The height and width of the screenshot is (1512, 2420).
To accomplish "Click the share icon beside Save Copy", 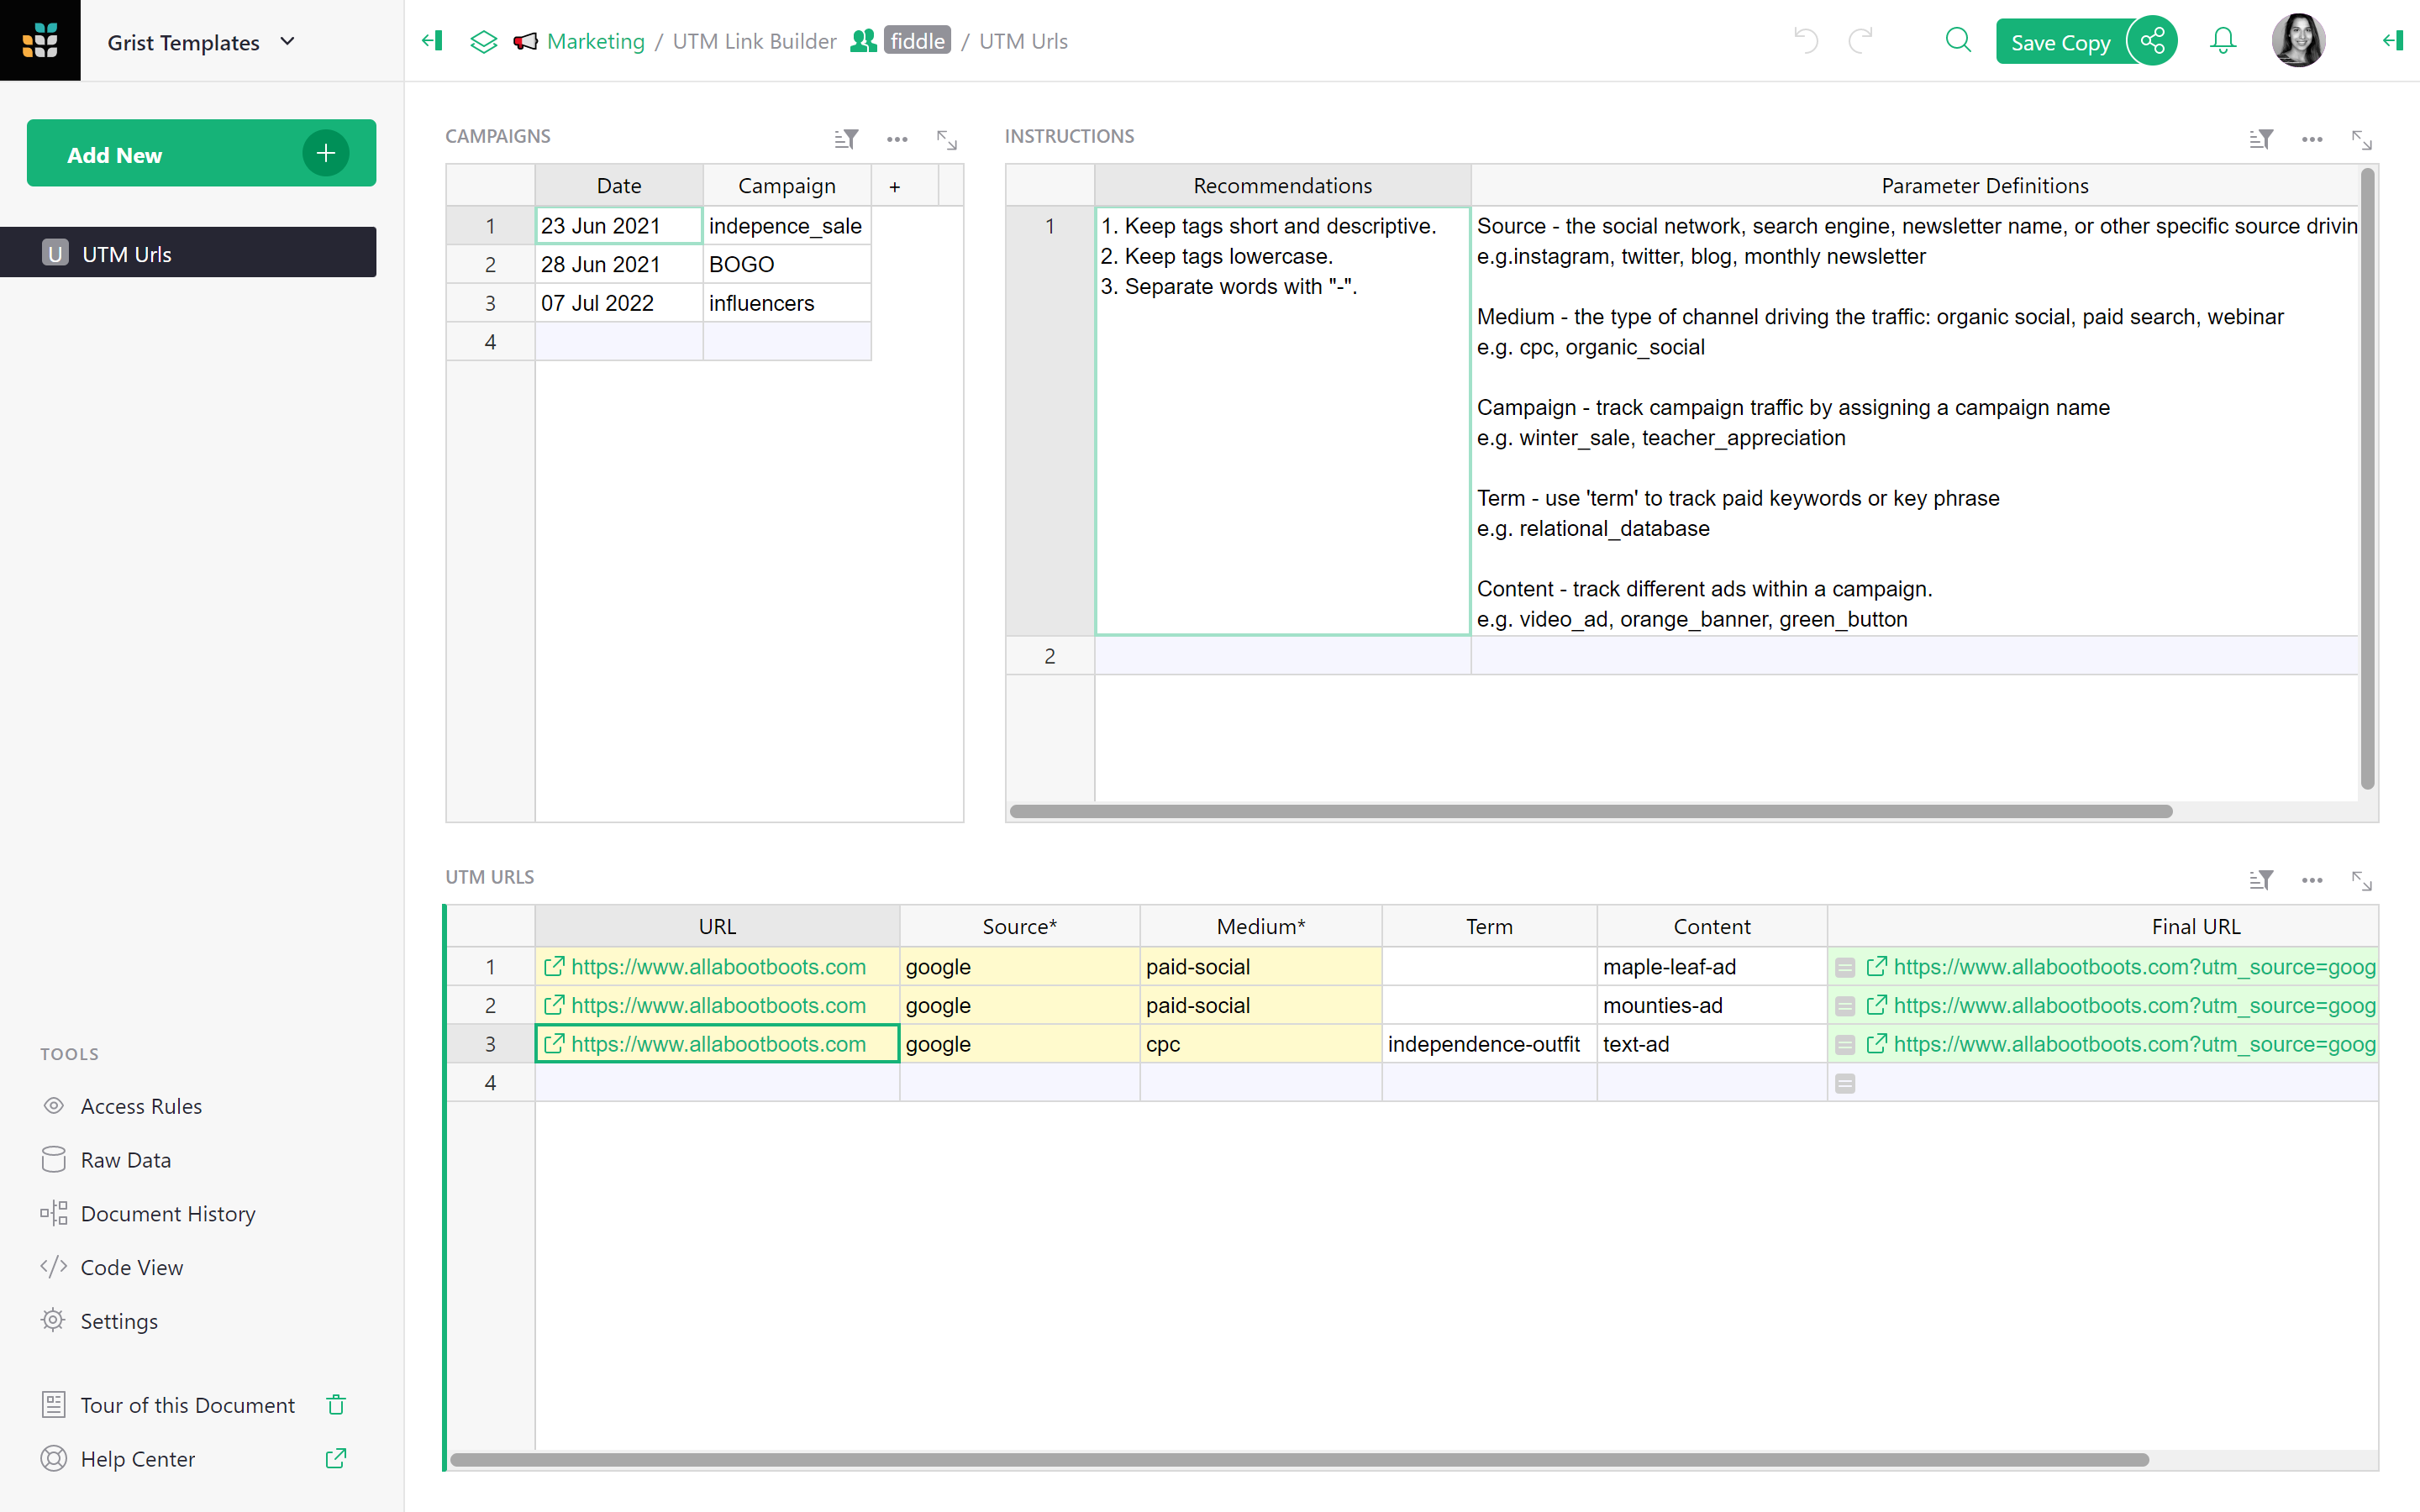I will tap(2152, 41).
